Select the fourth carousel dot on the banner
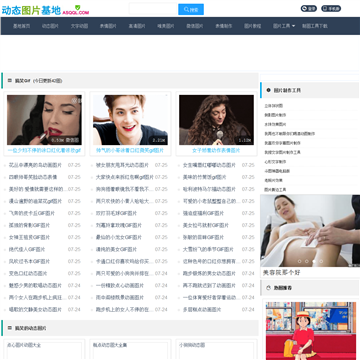This screenshot has width=360, height=360. coord(321,261)
